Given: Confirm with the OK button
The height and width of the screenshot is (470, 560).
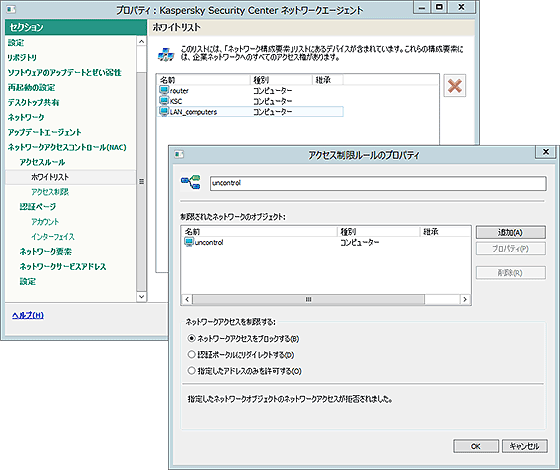Looking at the screenshot, I should point(476,446).
